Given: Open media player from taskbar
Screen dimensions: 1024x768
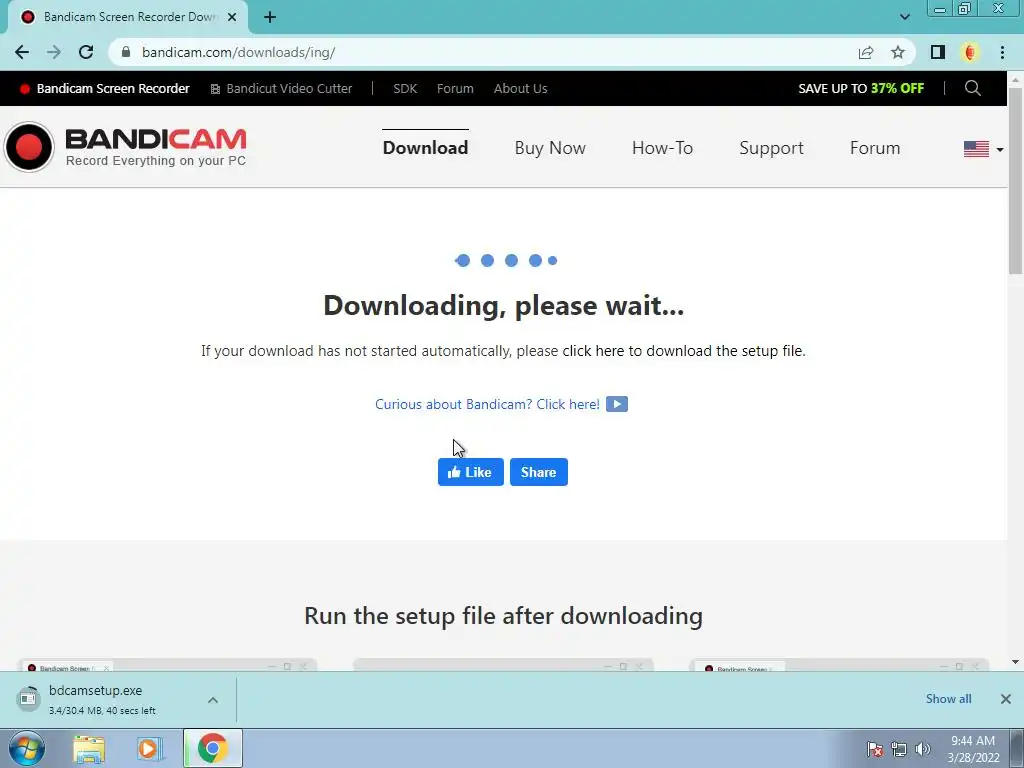Looking at the screenshot, I should coord(150,748).
